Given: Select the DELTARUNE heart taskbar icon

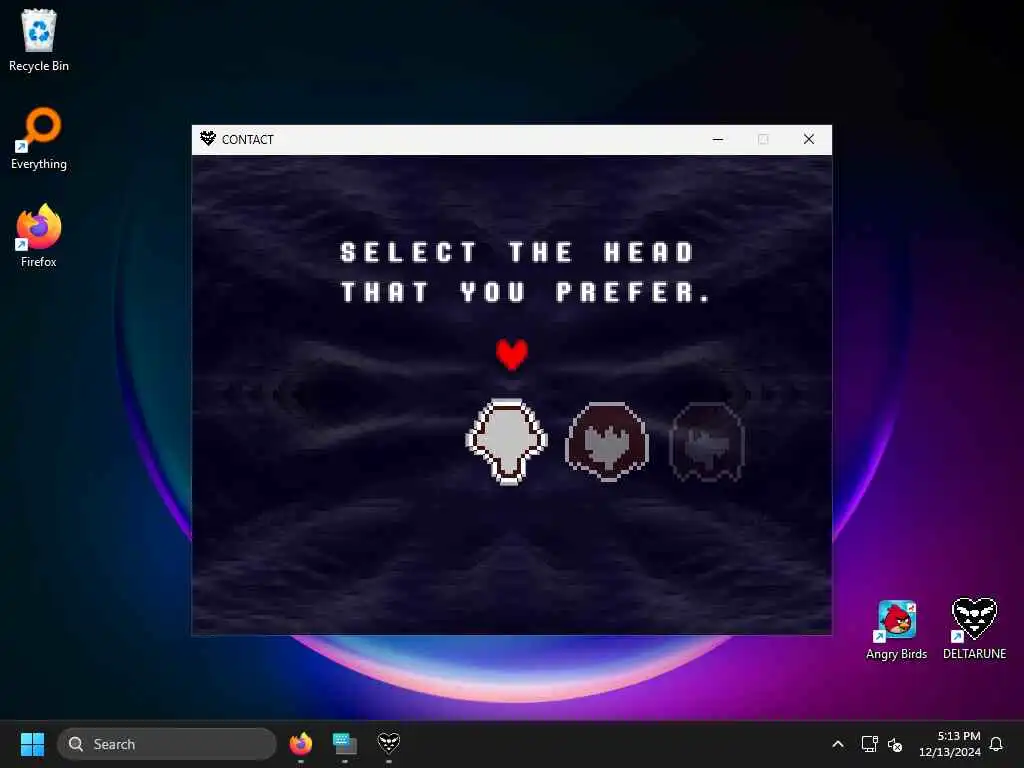Looking at the screenshot, I should click(389, 743).
